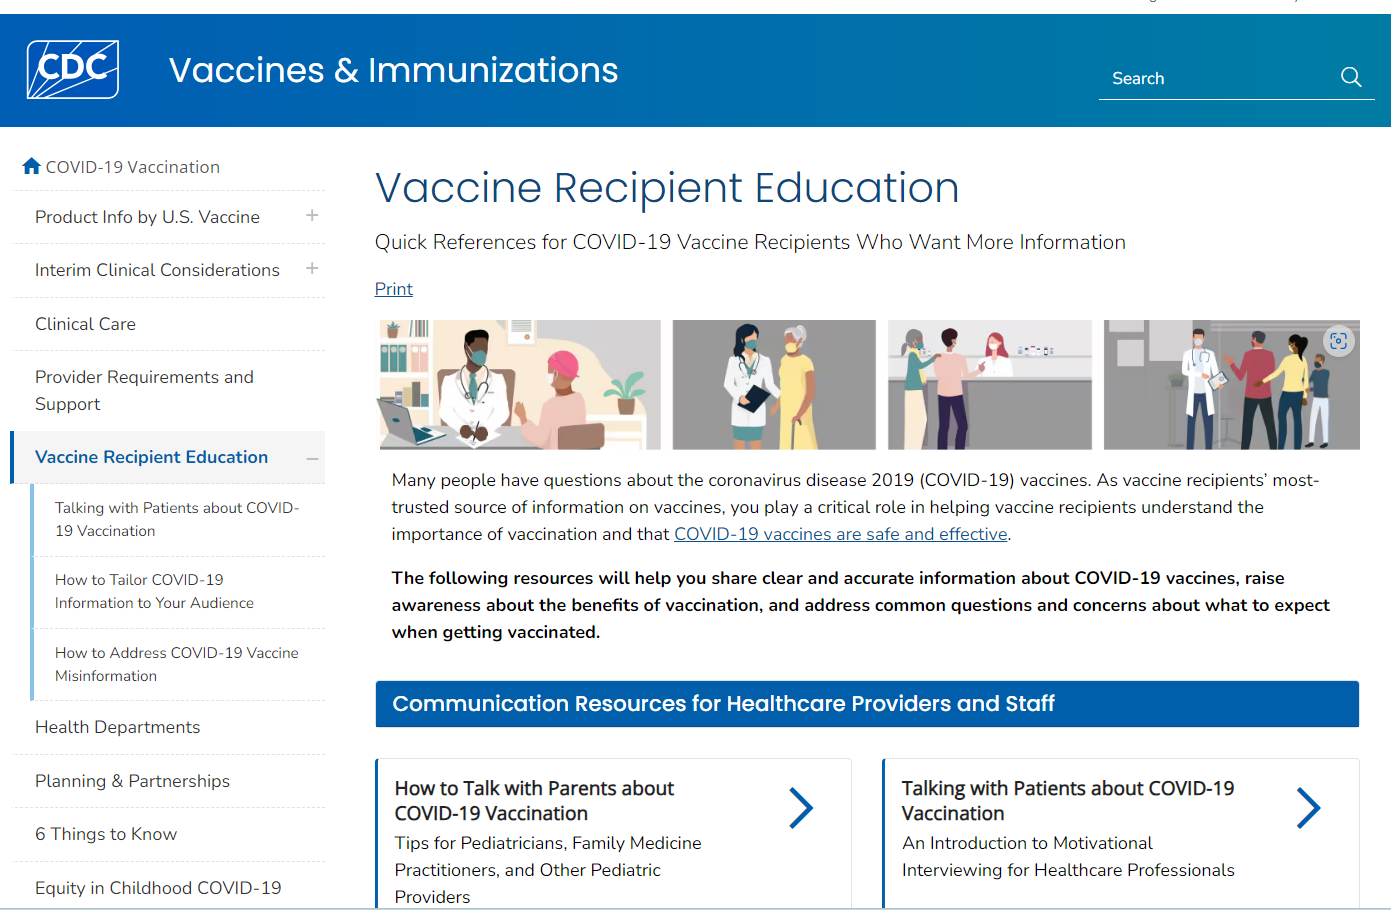Click the CDC logo
The width and height of the screenshot is (1391, 910).
point(73,69)
